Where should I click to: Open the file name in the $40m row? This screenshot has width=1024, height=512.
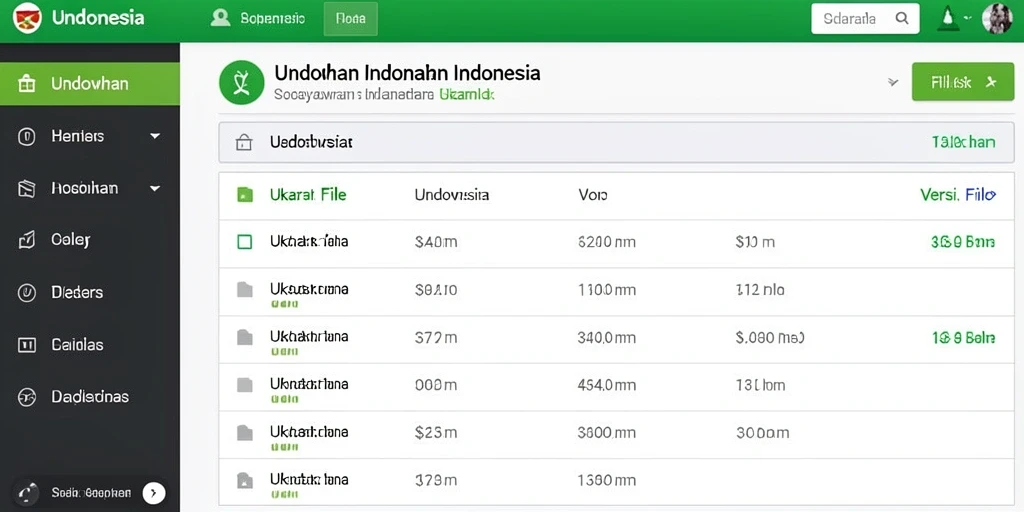coord(309,242)
